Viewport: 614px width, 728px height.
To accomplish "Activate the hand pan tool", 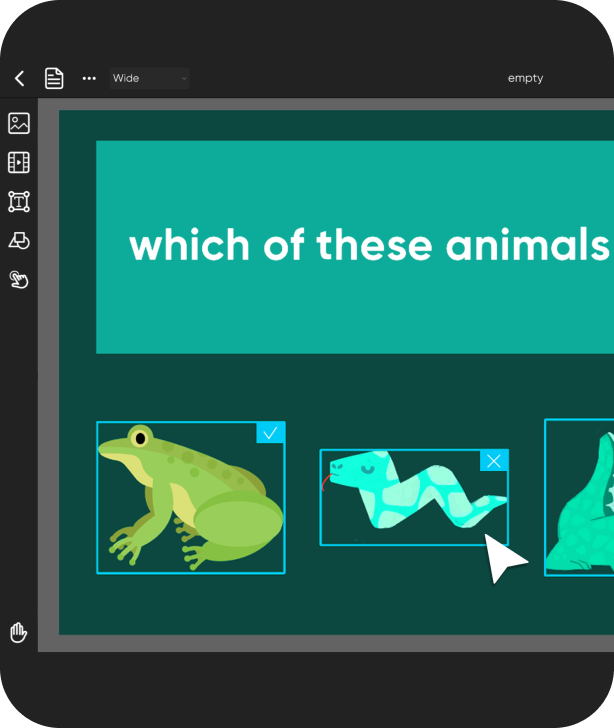I will (x=19, y=632).
